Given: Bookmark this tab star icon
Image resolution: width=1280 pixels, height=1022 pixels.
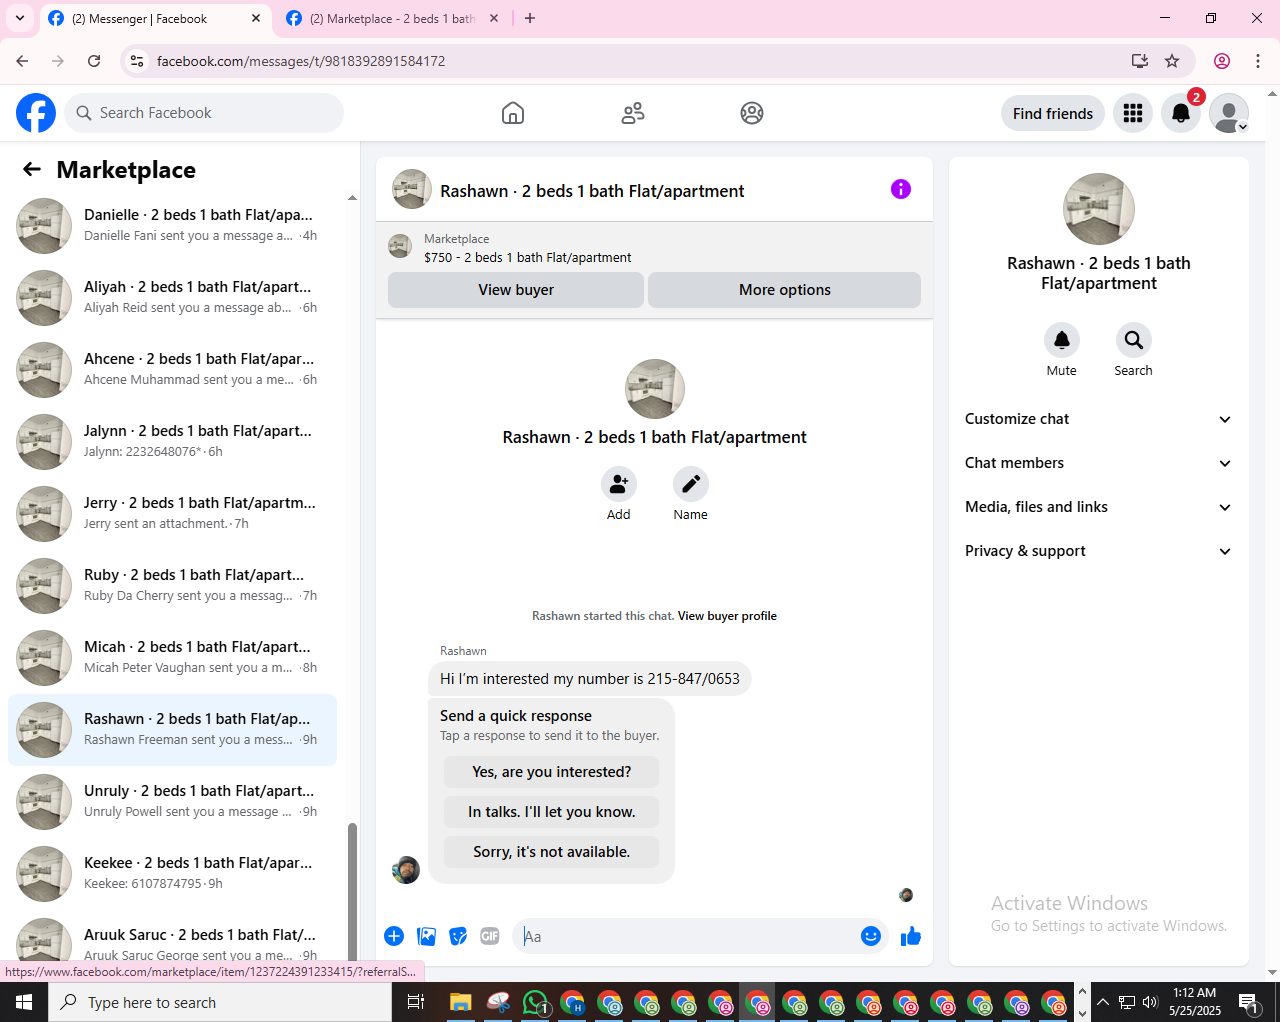Looking at the screenshot, I should coord(1172,61).
